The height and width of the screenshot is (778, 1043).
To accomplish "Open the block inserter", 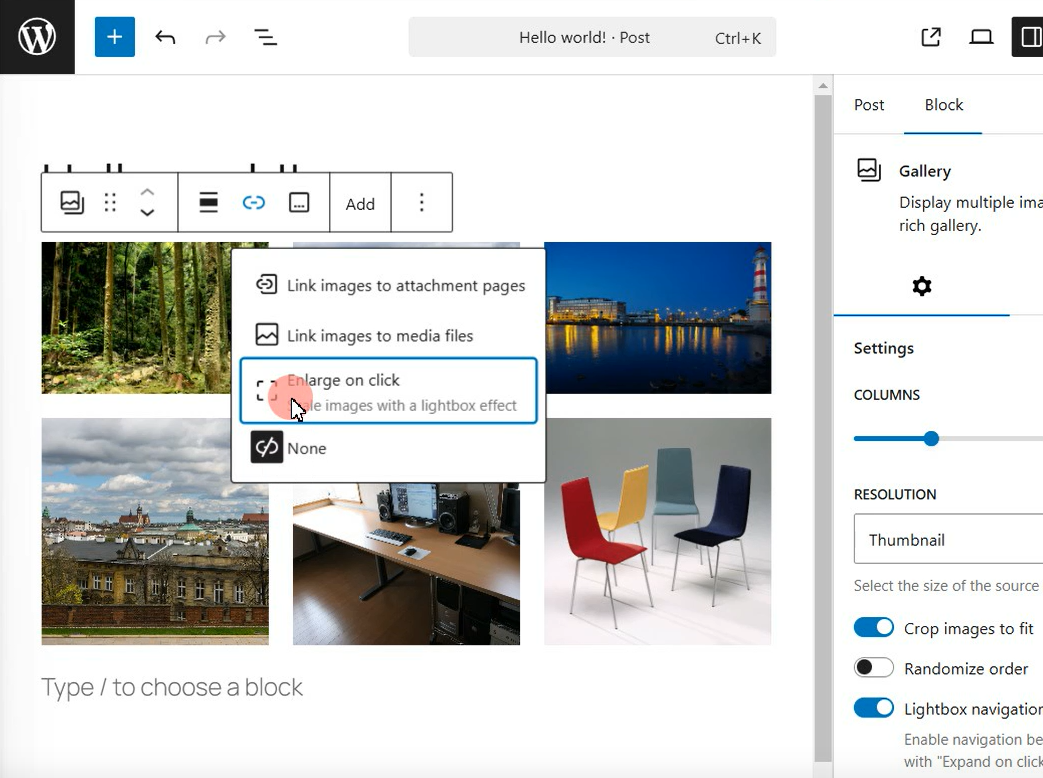I will 114,37.
